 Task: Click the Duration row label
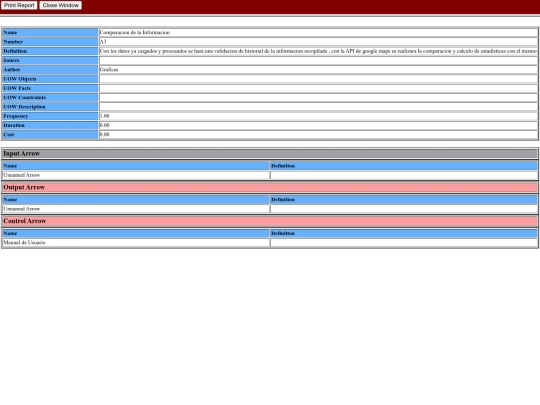point(50,125)
